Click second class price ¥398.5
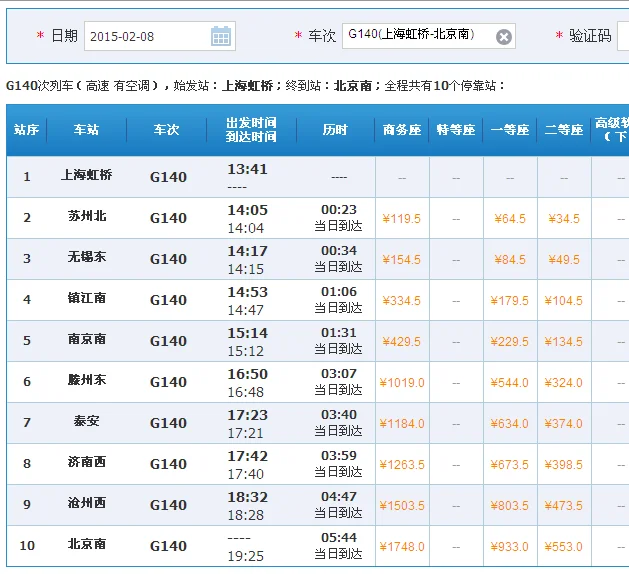 [564, 465]
